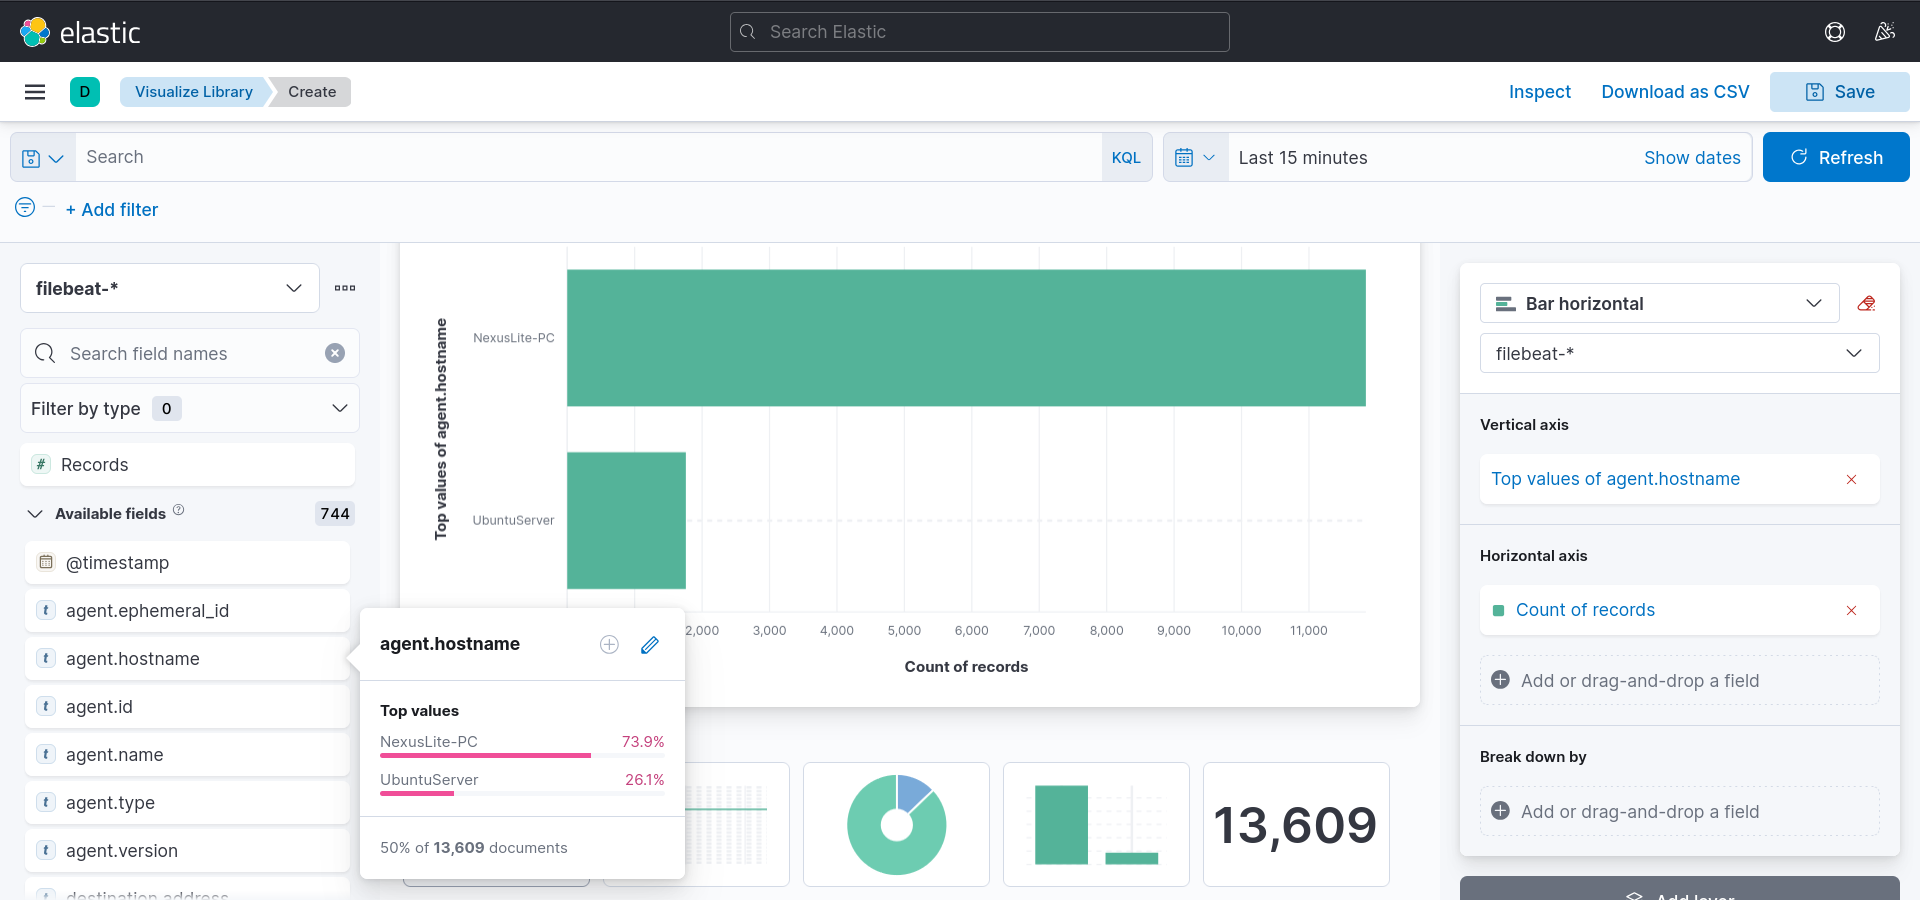Open the Bar horizontal chart type dropdown
The height and width of the screenshot is (900, 1920).
(1659, 304)
